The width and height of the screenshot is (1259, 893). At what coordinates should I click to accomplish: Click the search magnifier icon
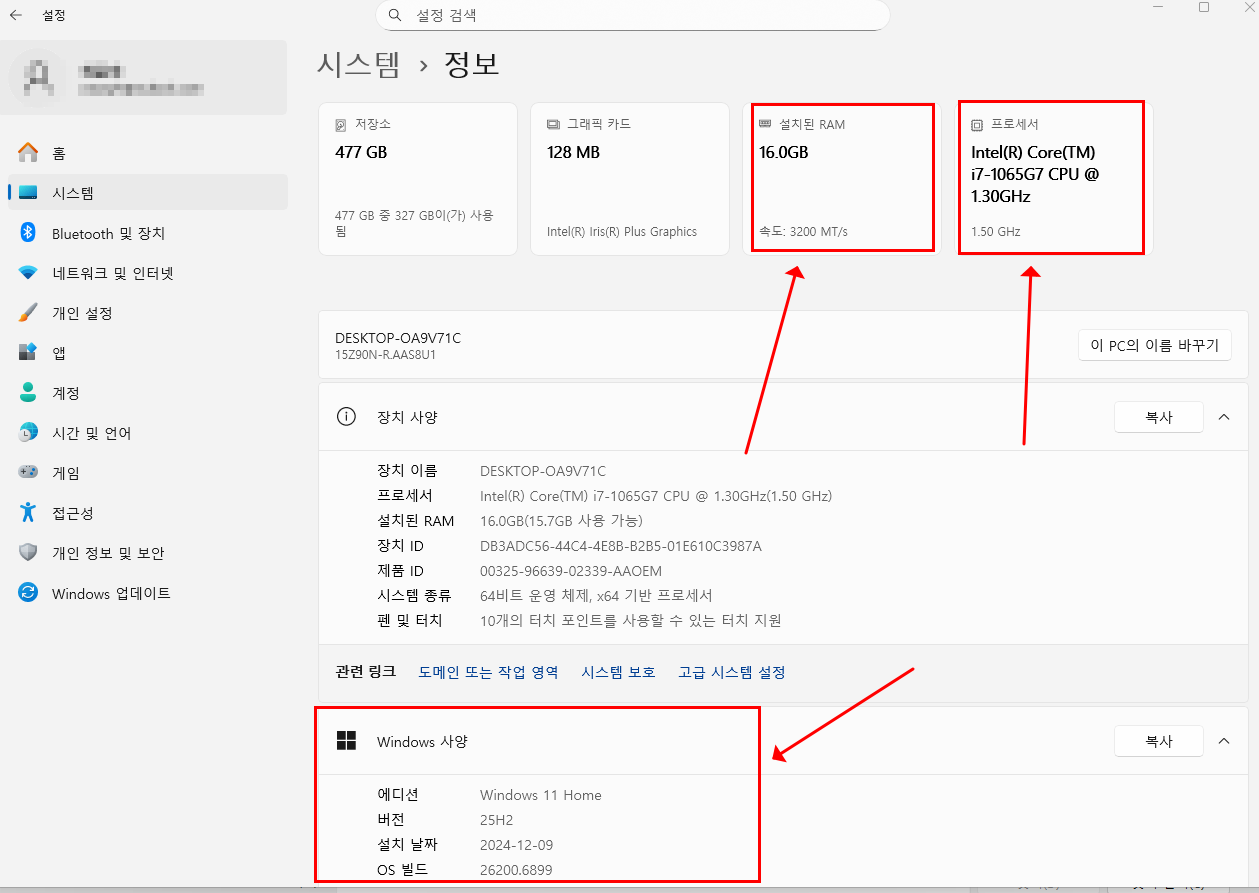395,15
